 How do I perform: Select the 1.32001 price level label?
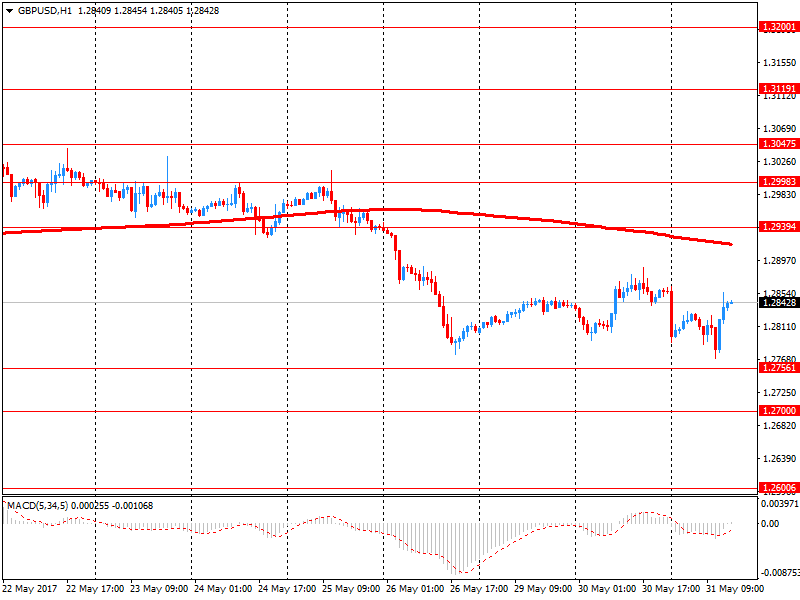tap(779, 27)
